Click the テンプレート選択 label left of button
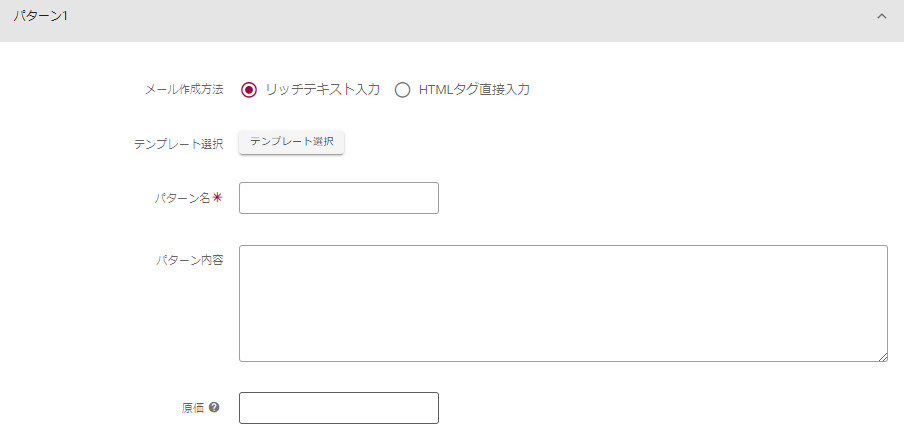Image resolution: width=904 pixels, height=435 pixels. 178,144
